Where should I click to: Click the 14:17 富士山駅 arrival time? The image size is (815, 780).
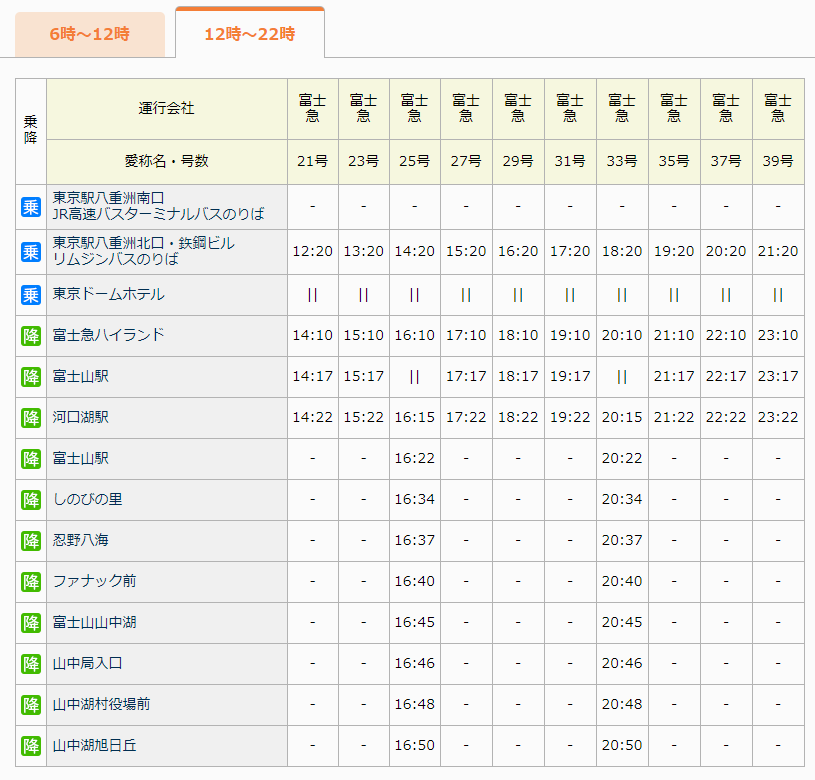coord(312,376)
